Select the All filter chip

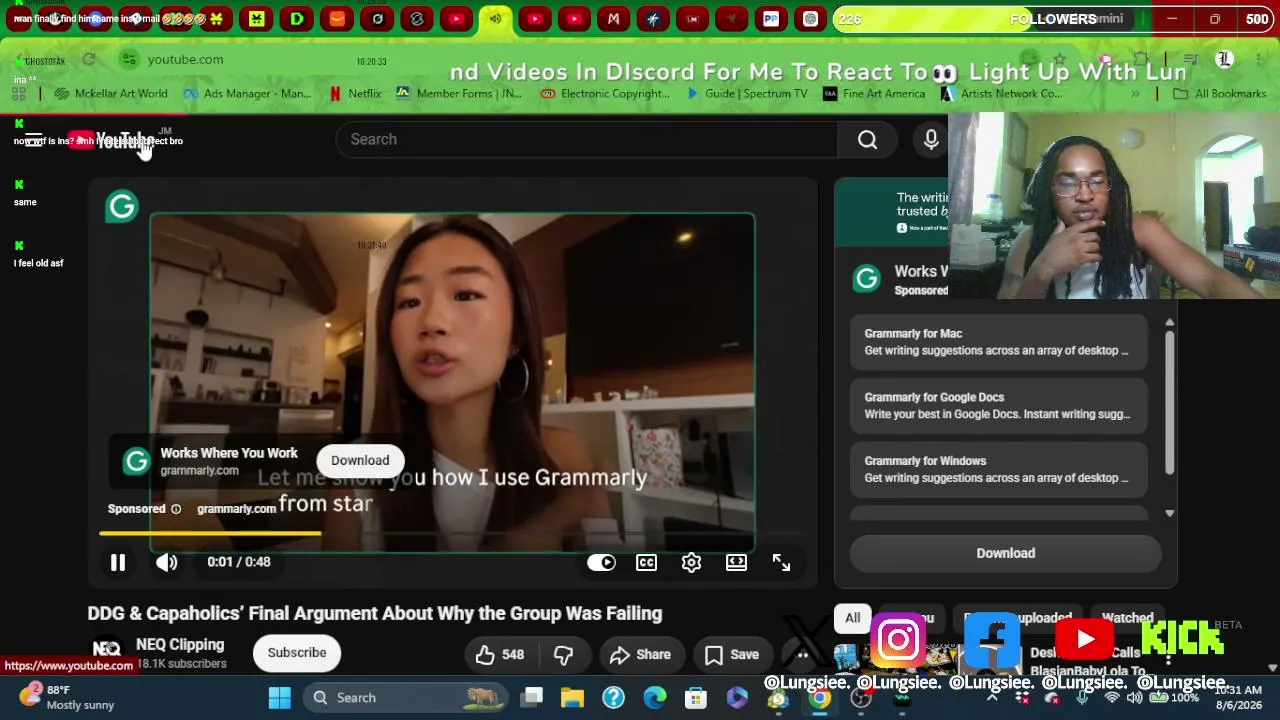pyautogui.click(x=852, y=618)
